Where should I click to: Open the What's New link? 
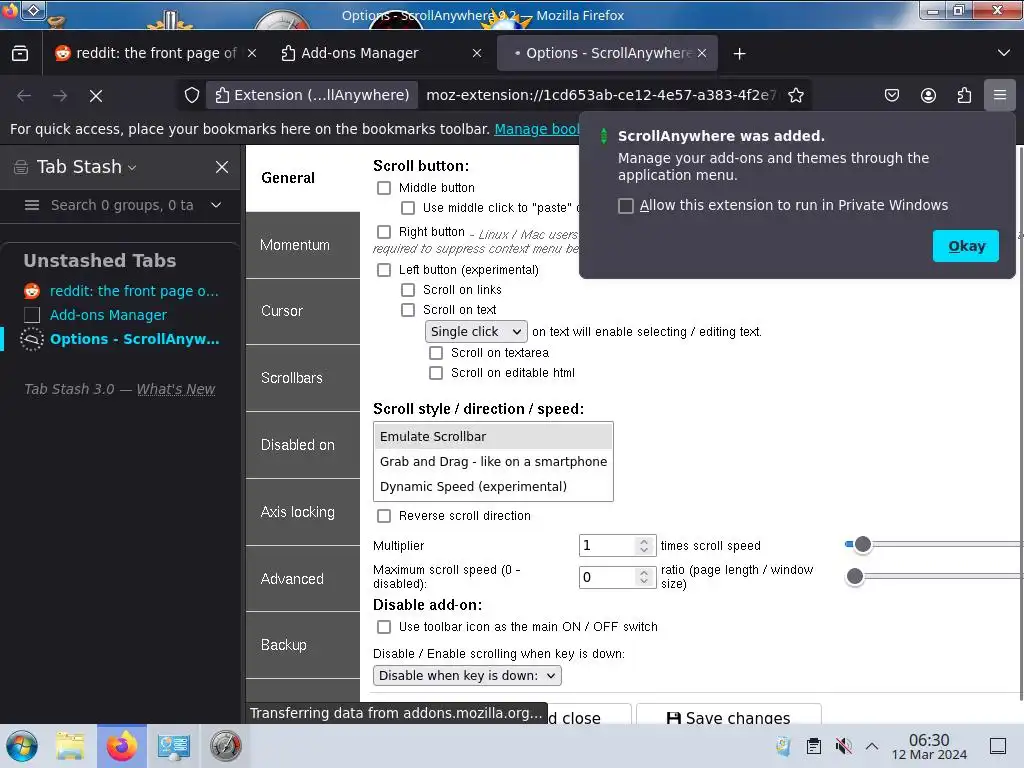point(176,389)
